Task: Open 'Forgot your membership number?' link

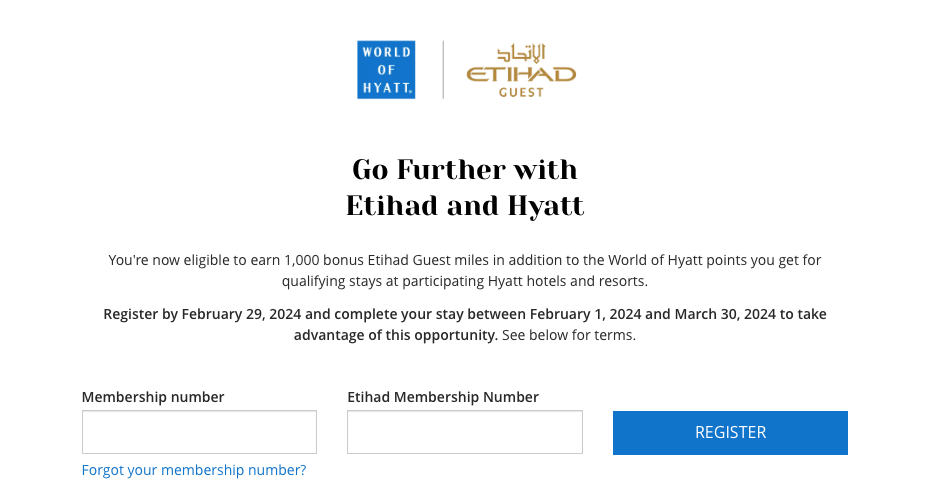Action: coord(194,470)
